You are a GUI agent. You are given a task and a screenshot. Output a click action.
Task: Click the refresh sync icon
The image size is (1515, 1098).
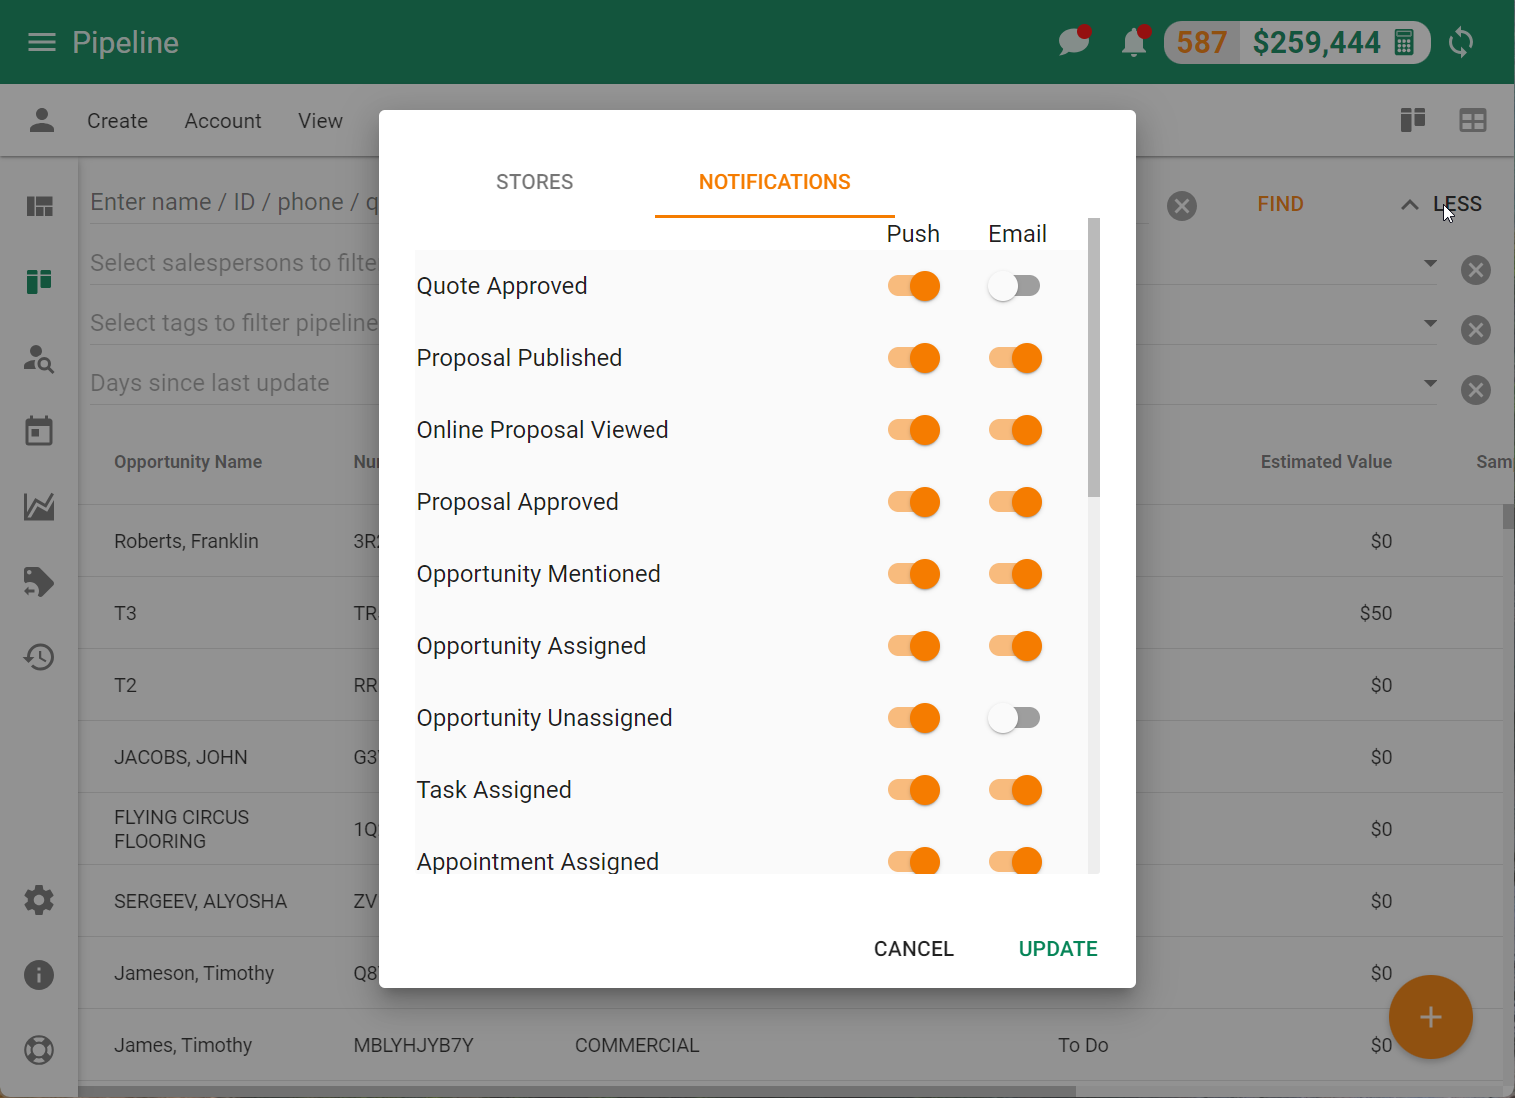pos(1461,42)
